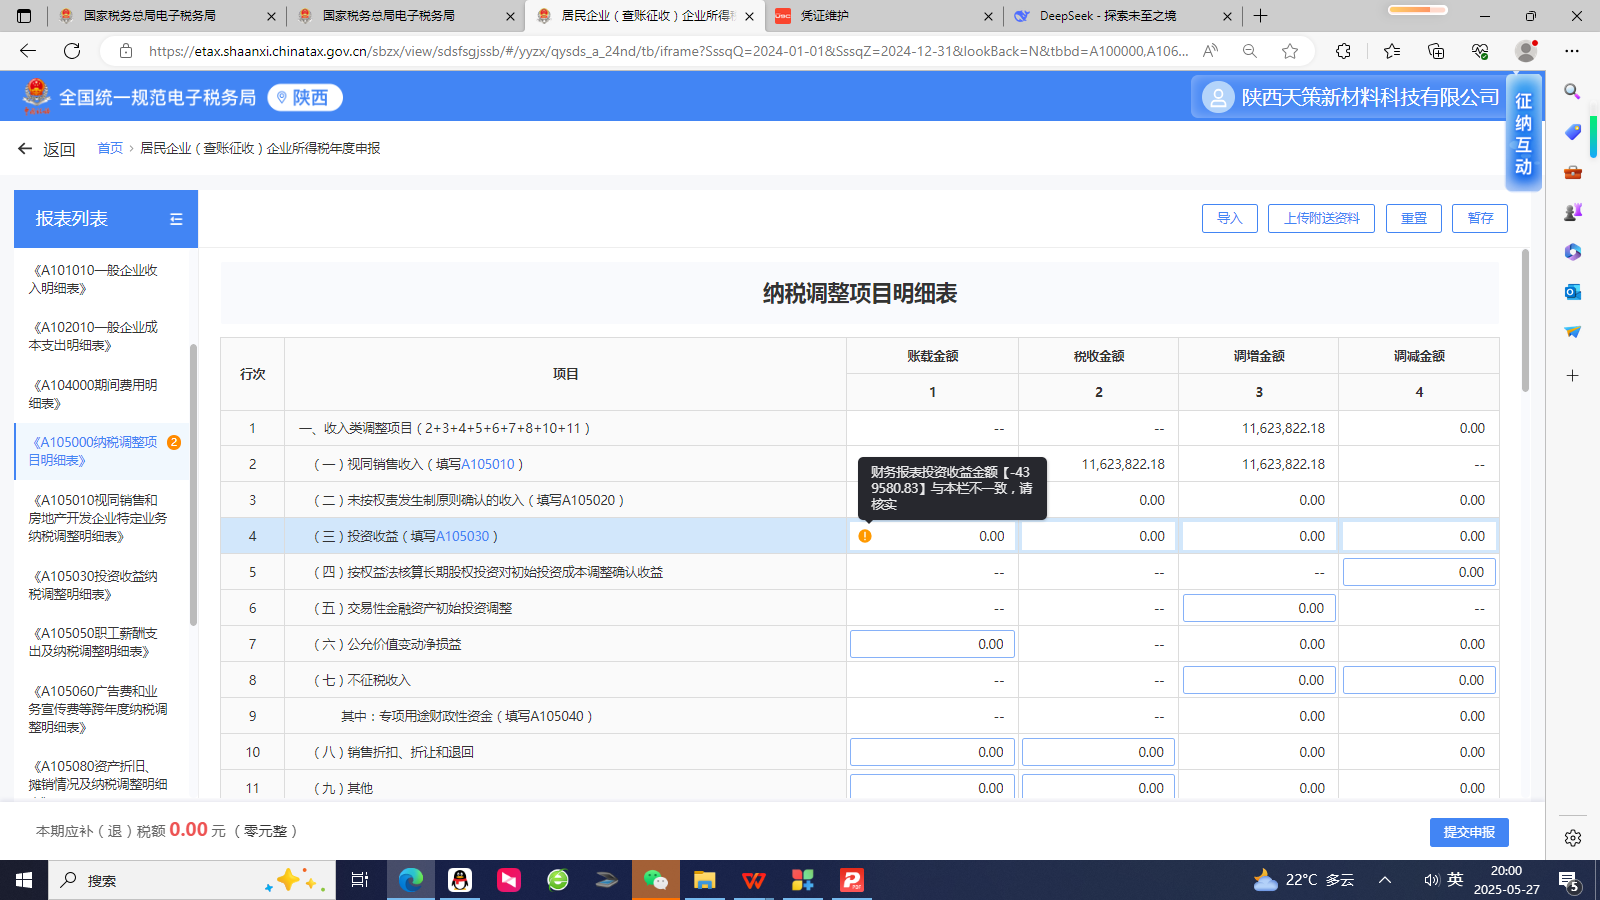Viewport: 1600px width, 900px height.
Task: Click the back arrow next to 返回
Action: [25, 149]
